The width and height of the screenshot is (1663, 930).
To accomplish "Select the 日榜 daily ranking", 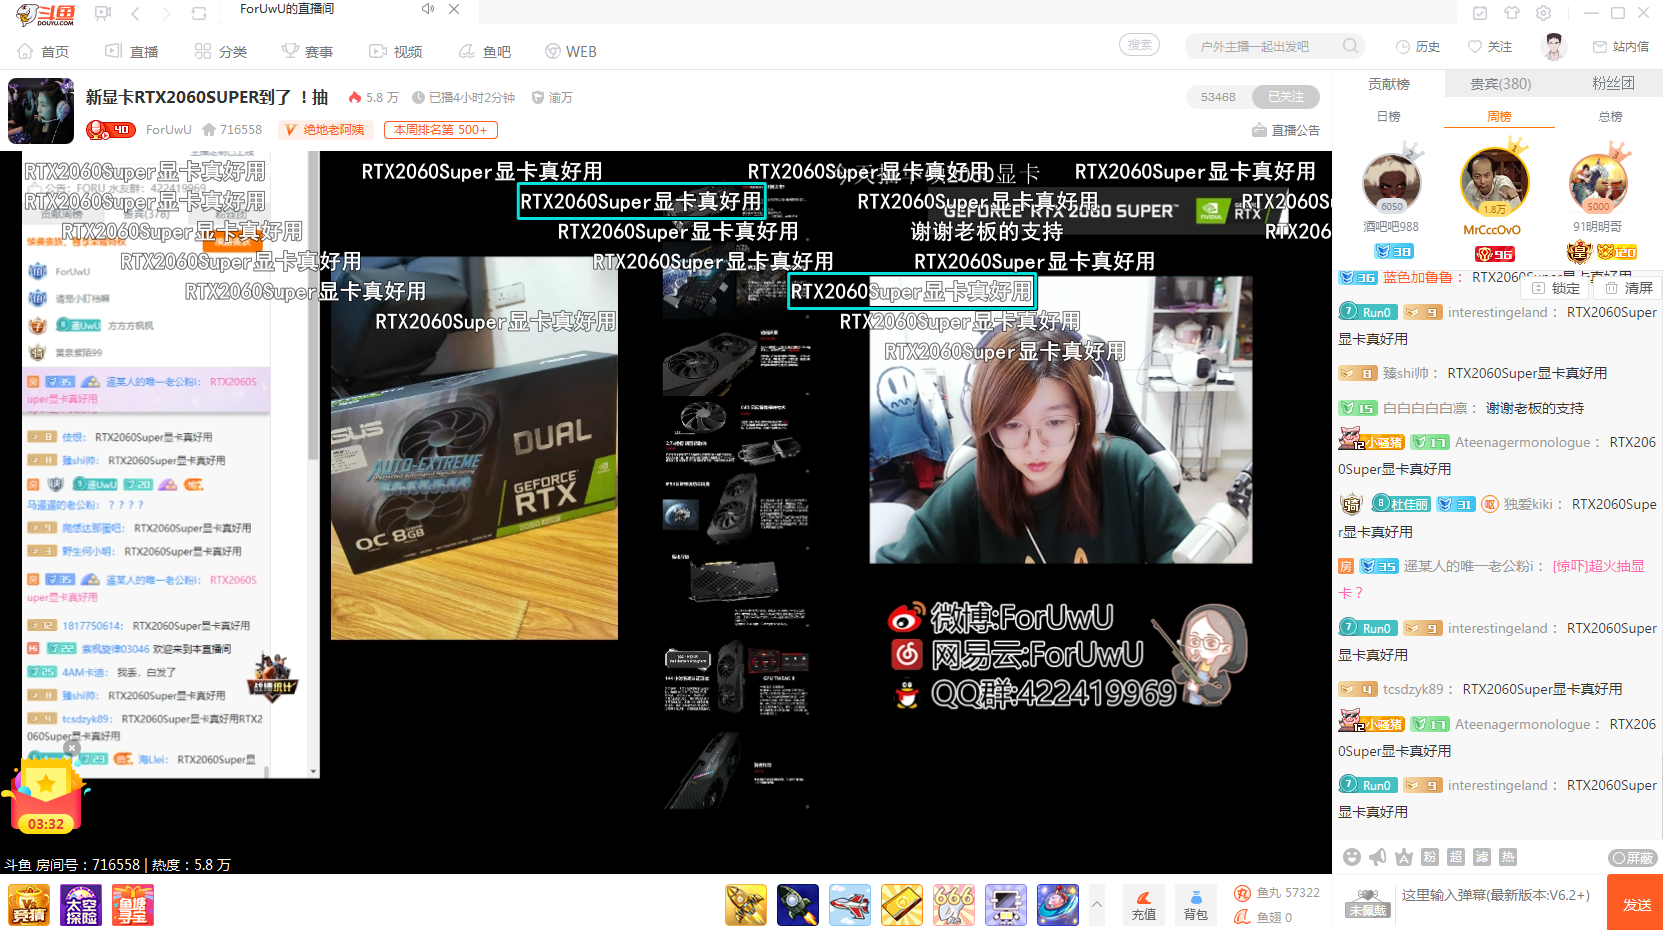I will [1389, 117].
